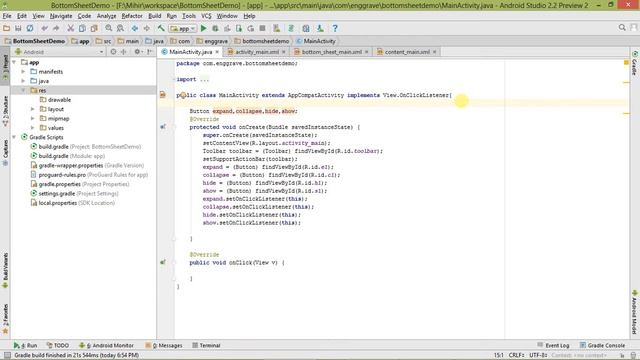Open the File menu
The image size is (640, 360).
click(7, 16)
